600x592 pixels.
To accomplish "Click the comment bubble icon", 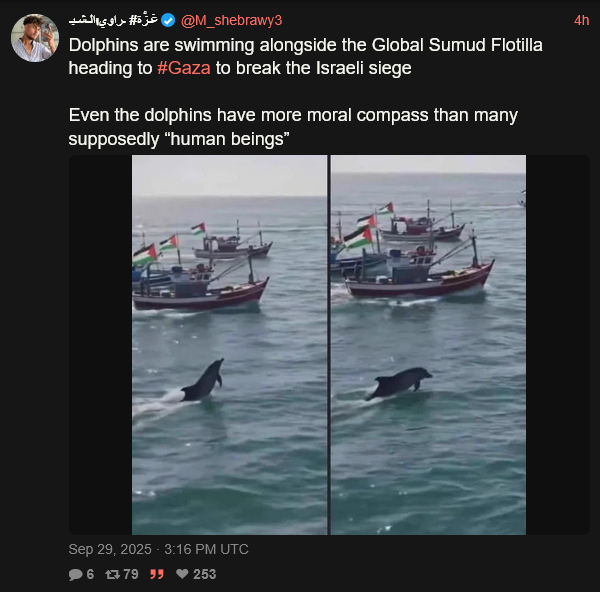I will click(x=75, y=574).
